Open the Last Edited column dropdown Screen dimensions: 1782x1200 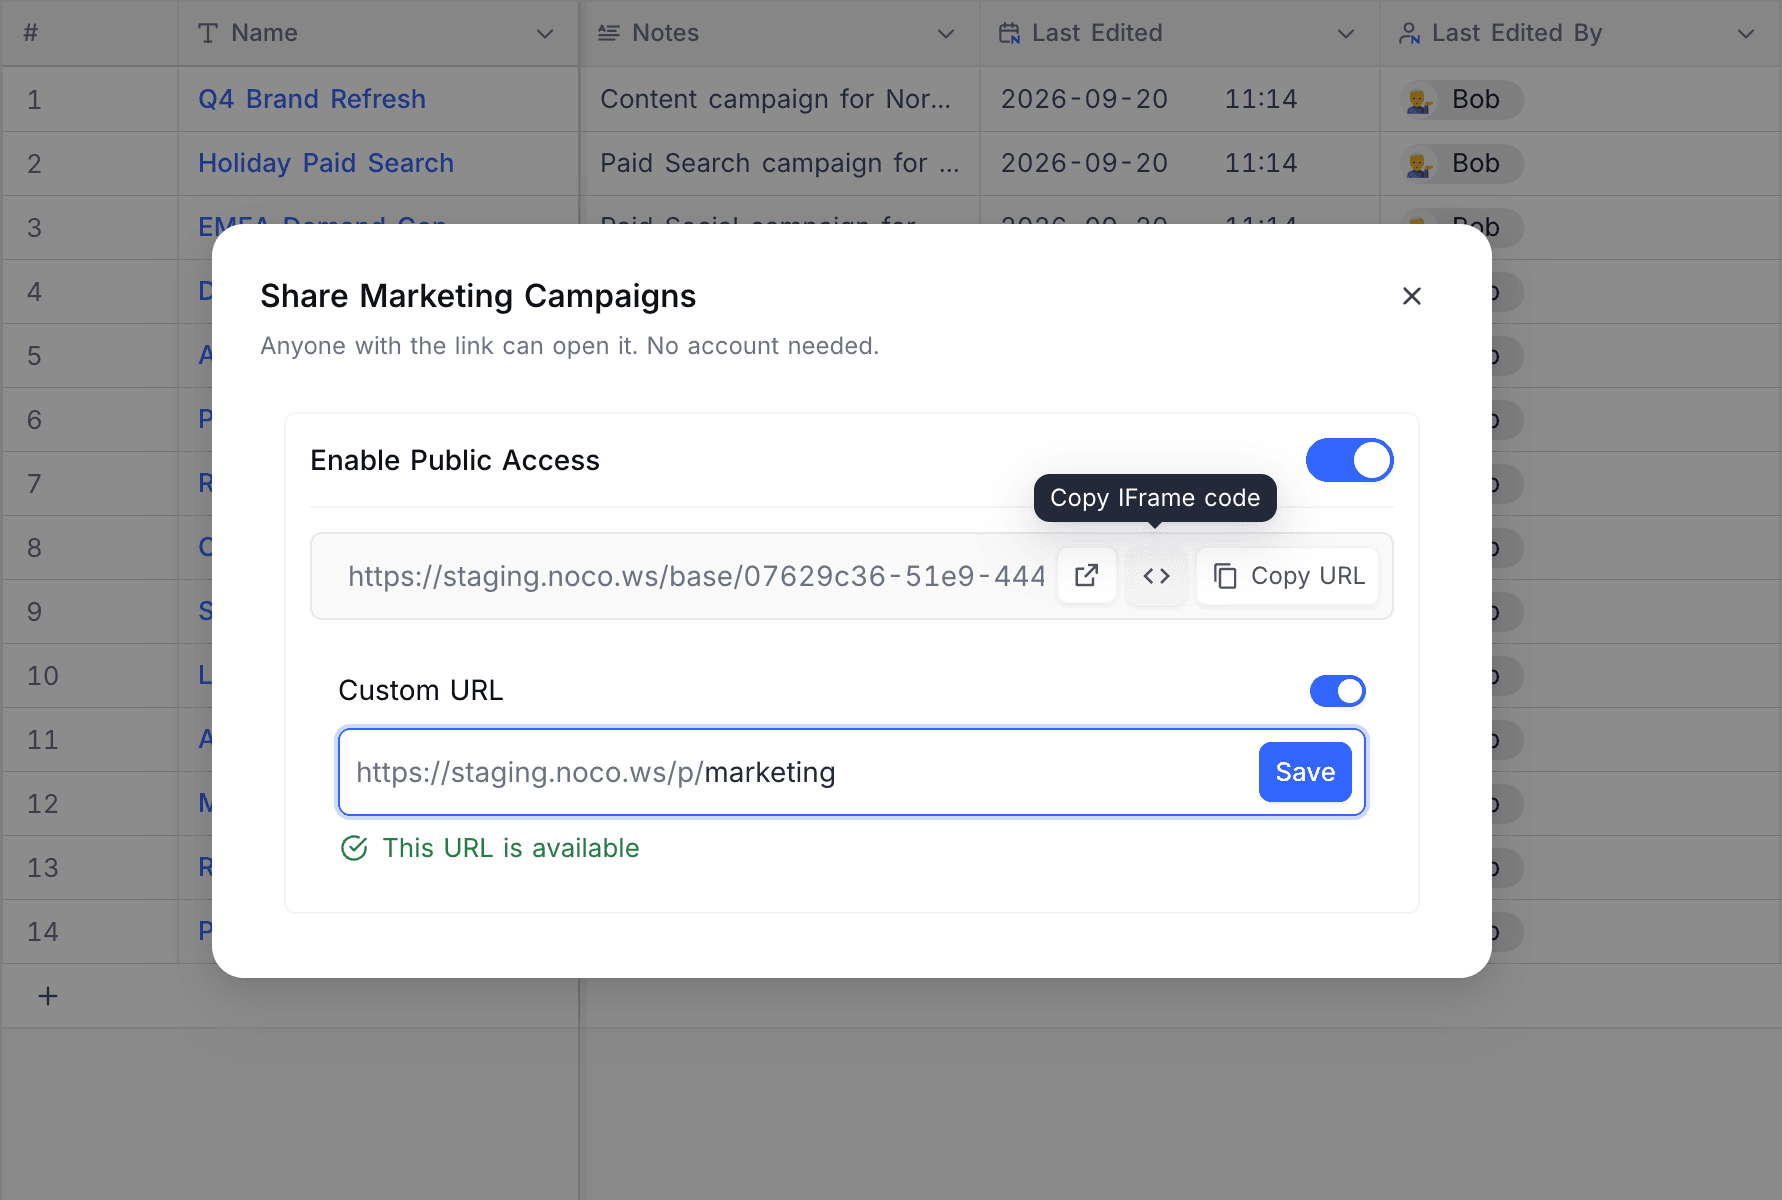[x=1346, y=34]
